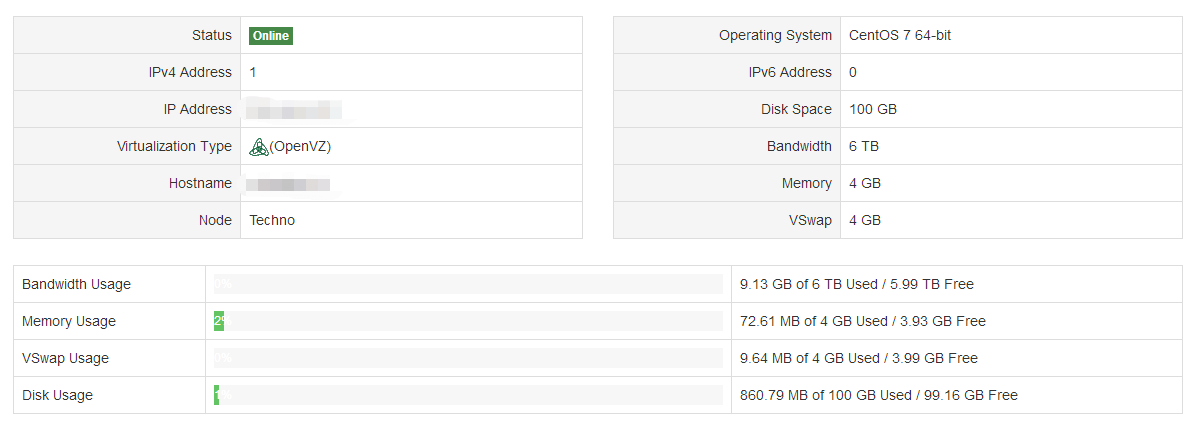The width and height of the screenshot is (1195, 429).
Task: Click the Memory Usage progress bar
Action: pyautogui.click(x=468, y=321)
